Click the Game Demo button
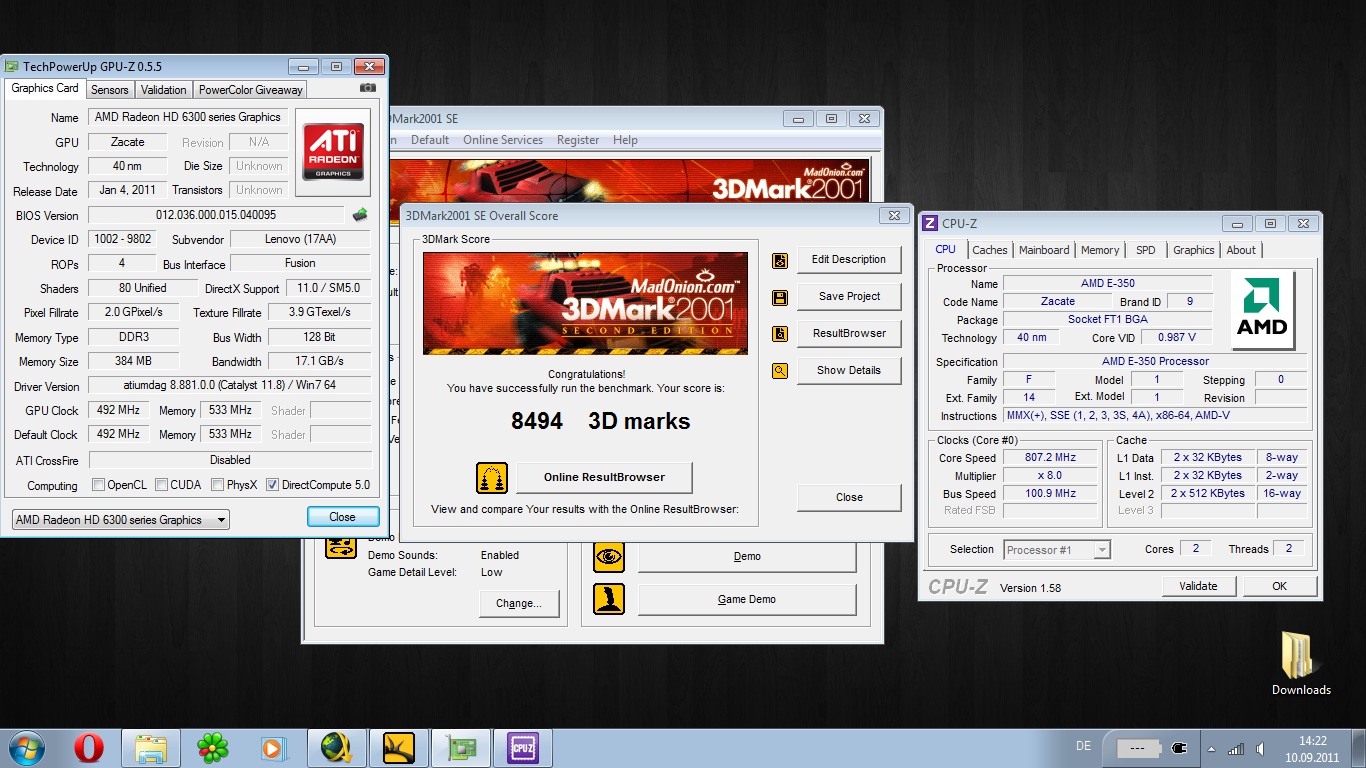Screen dimensions: 1366x768 click(x=747, y=599)
